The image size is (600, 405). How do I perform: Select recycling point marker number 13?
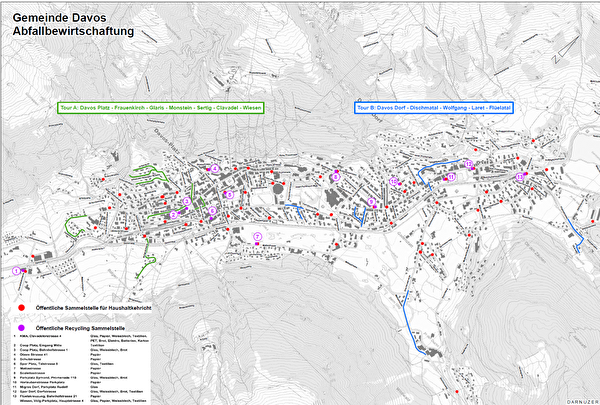[x=520, y=177]
